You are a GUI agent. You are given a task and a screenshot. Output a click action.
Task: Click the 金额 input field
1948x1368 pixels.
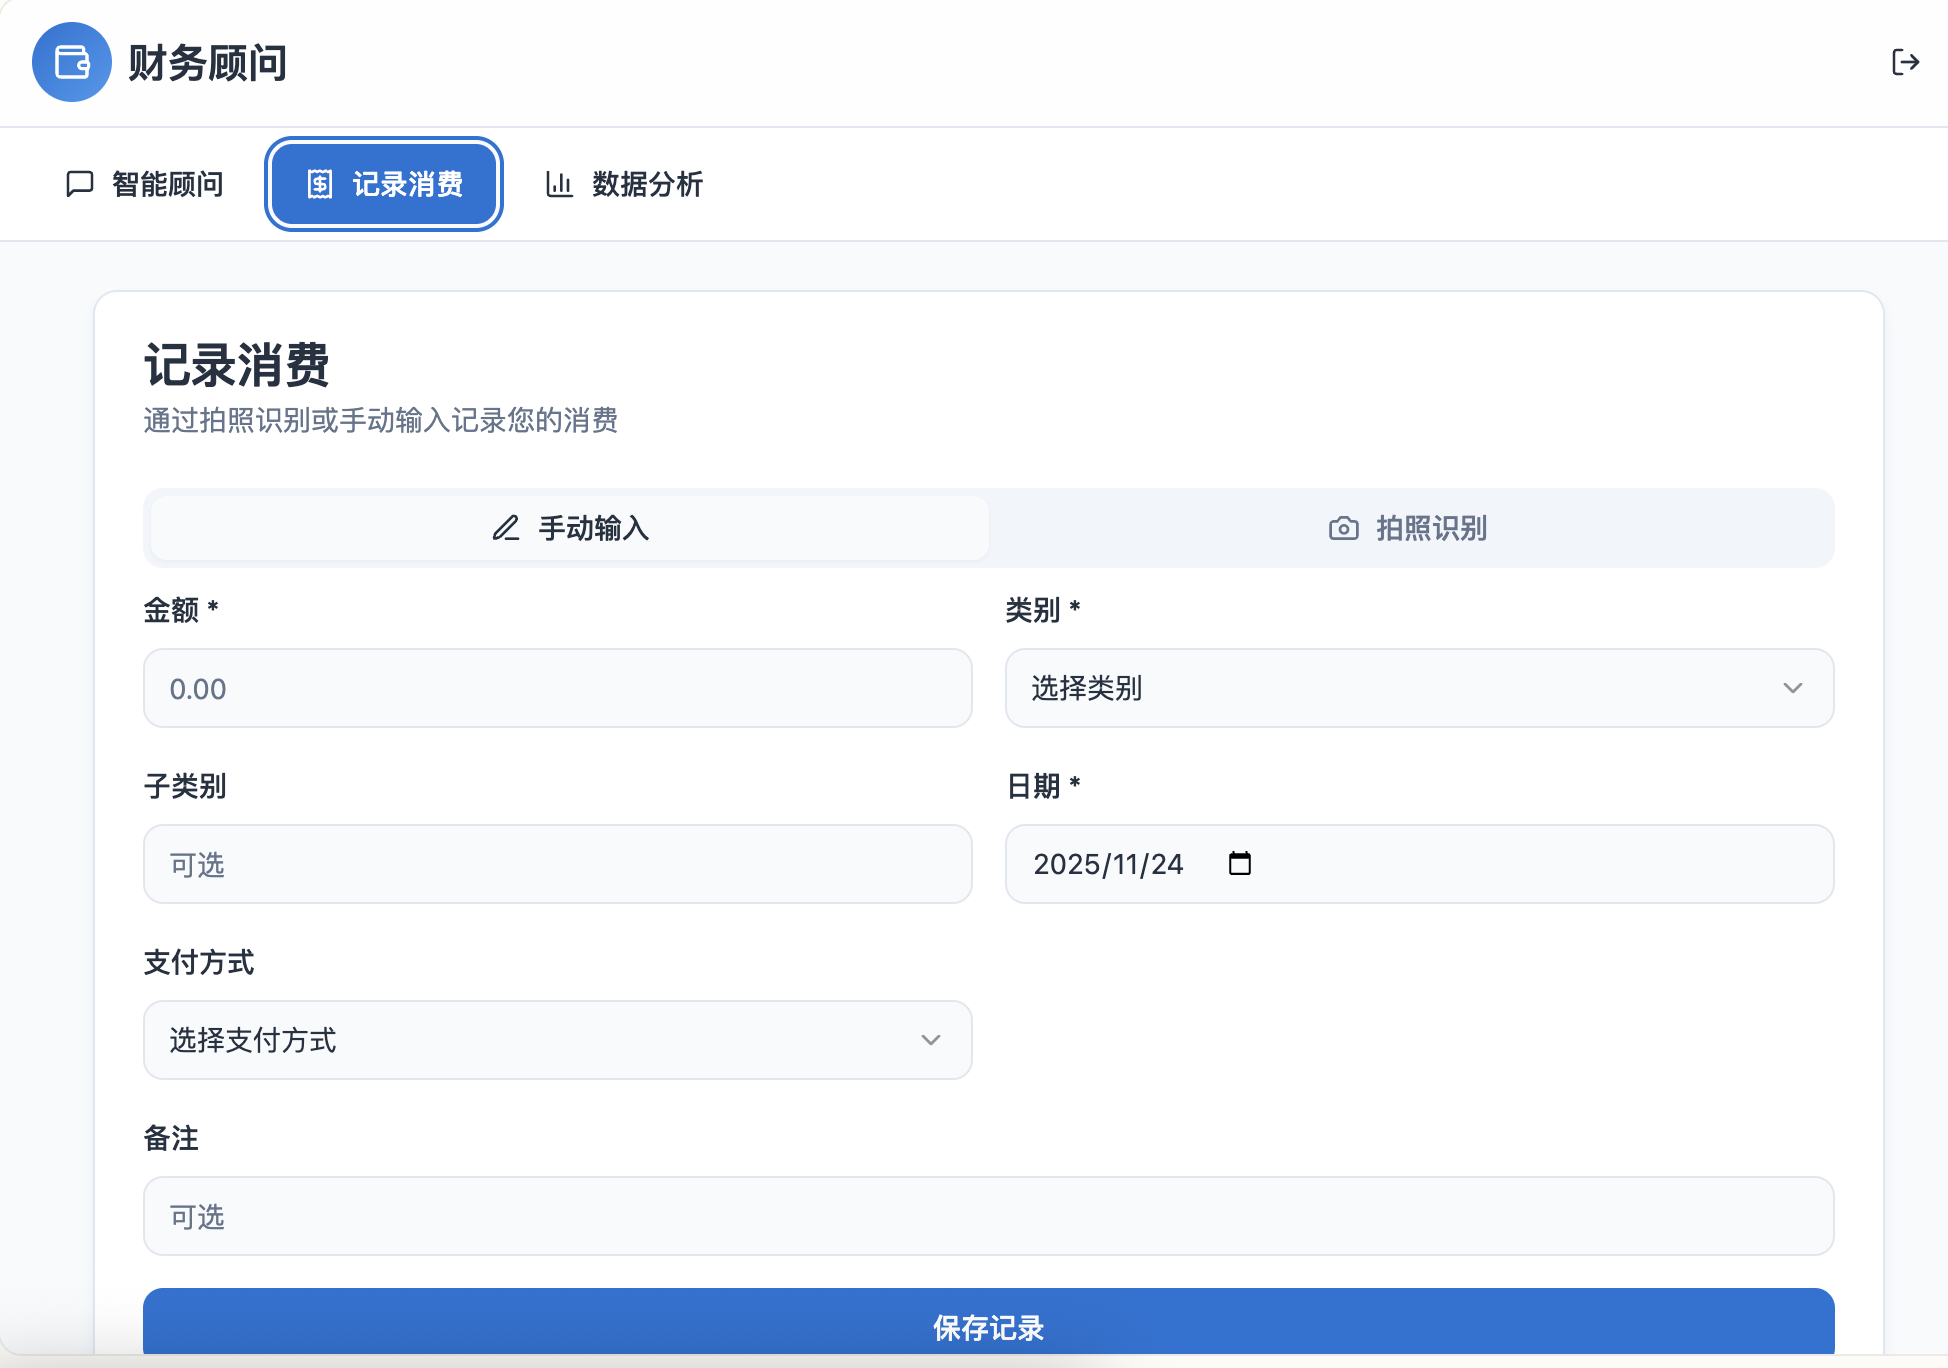point(557,688)
